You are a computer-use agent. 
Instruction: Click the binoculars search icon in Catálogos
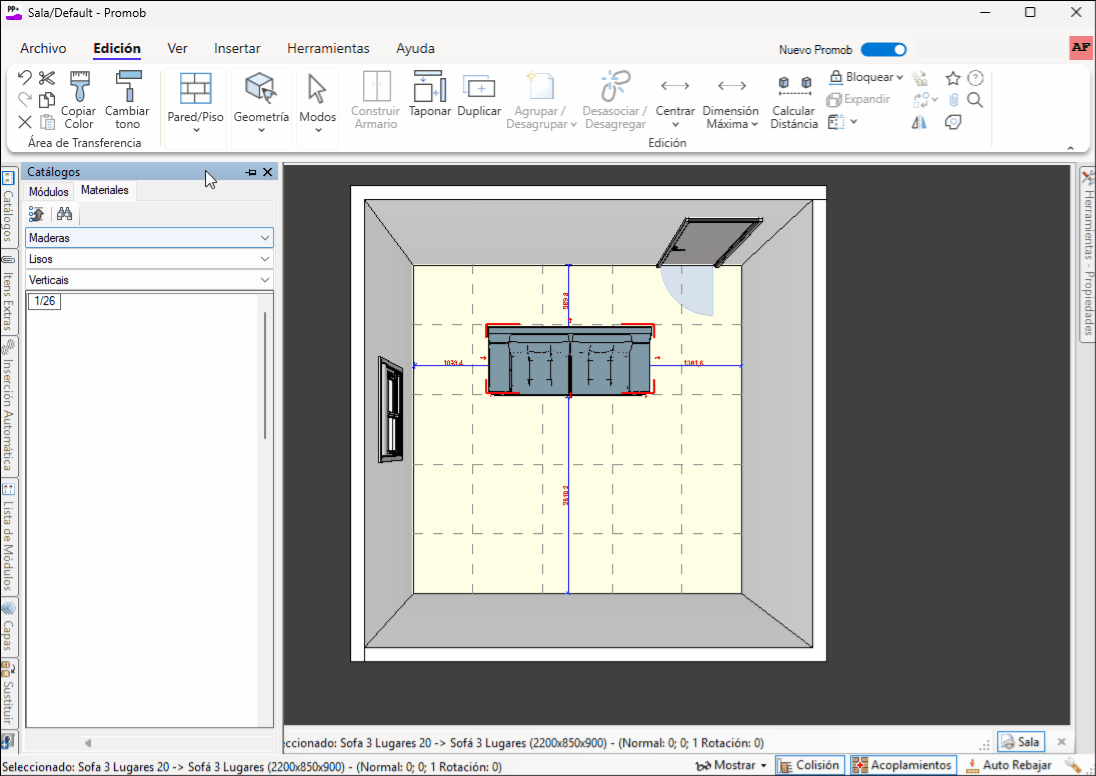[64, 214]
